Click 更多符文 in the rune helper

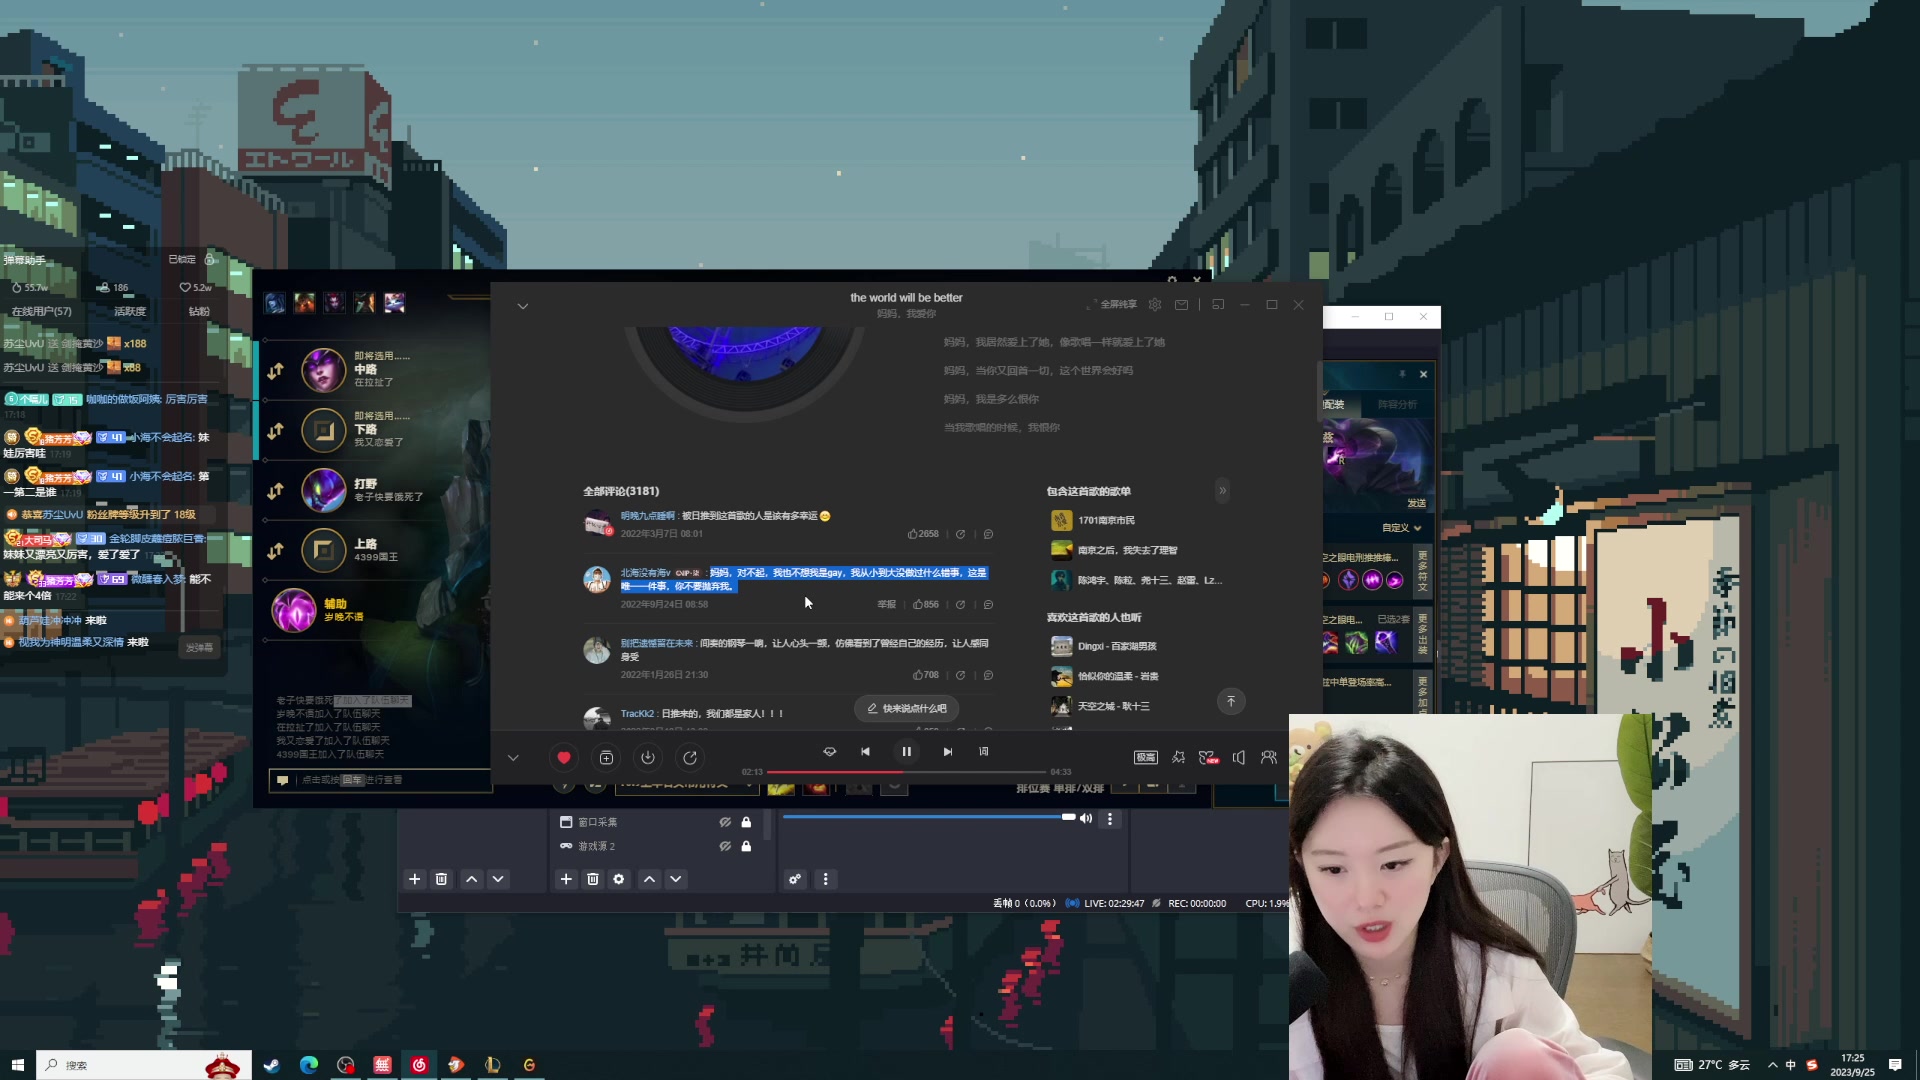click(1423, 570)
